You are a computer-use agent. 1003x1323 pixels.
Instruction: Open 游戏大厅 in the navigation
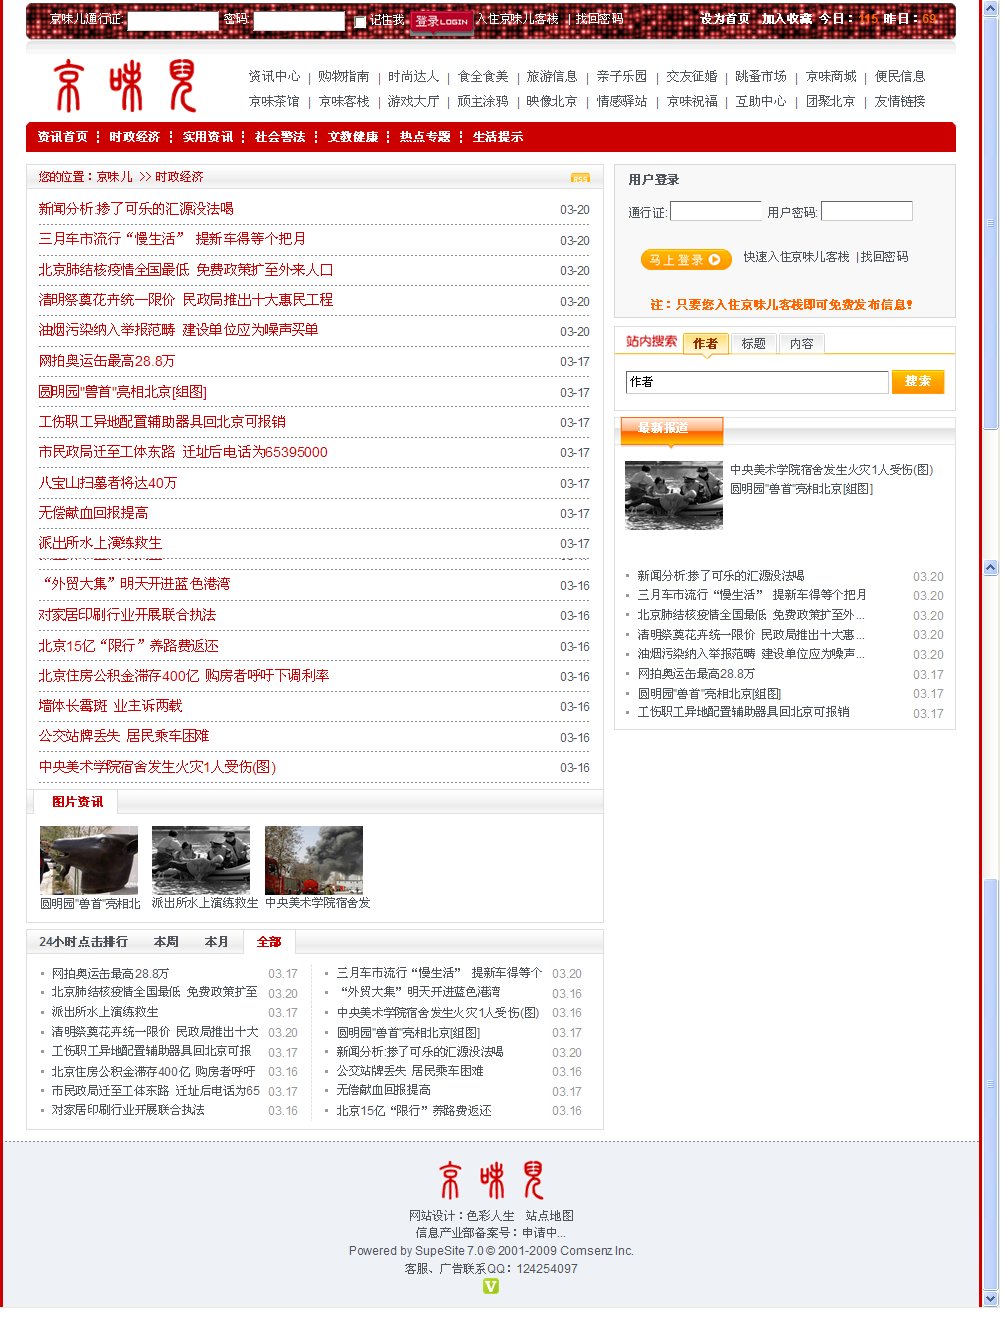click(413, 101)
